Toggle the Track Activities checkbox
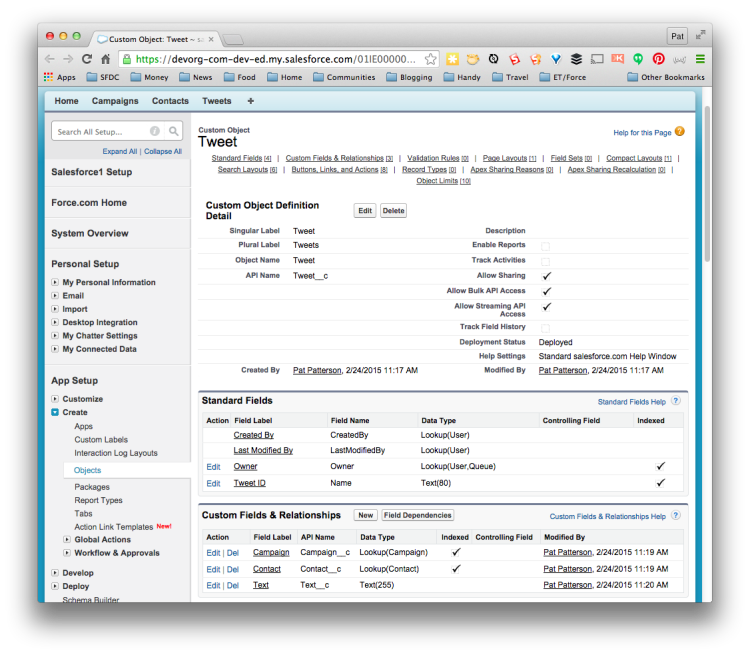Screen dimensions: 750x655 (x=545, y=261)
